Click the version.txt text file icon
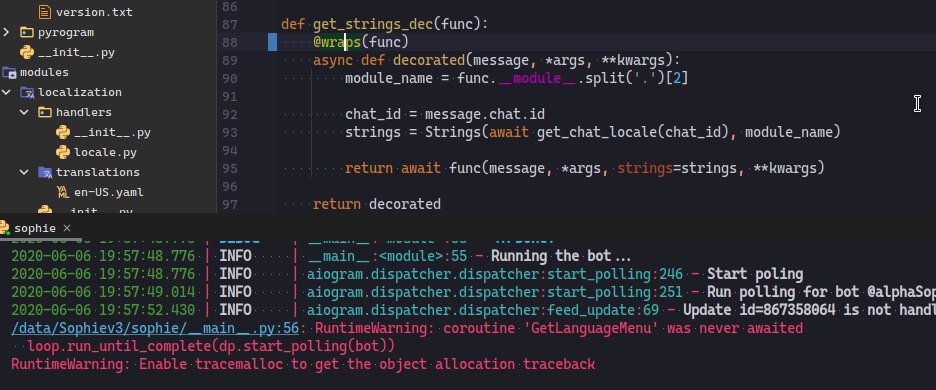 (44, 11)
